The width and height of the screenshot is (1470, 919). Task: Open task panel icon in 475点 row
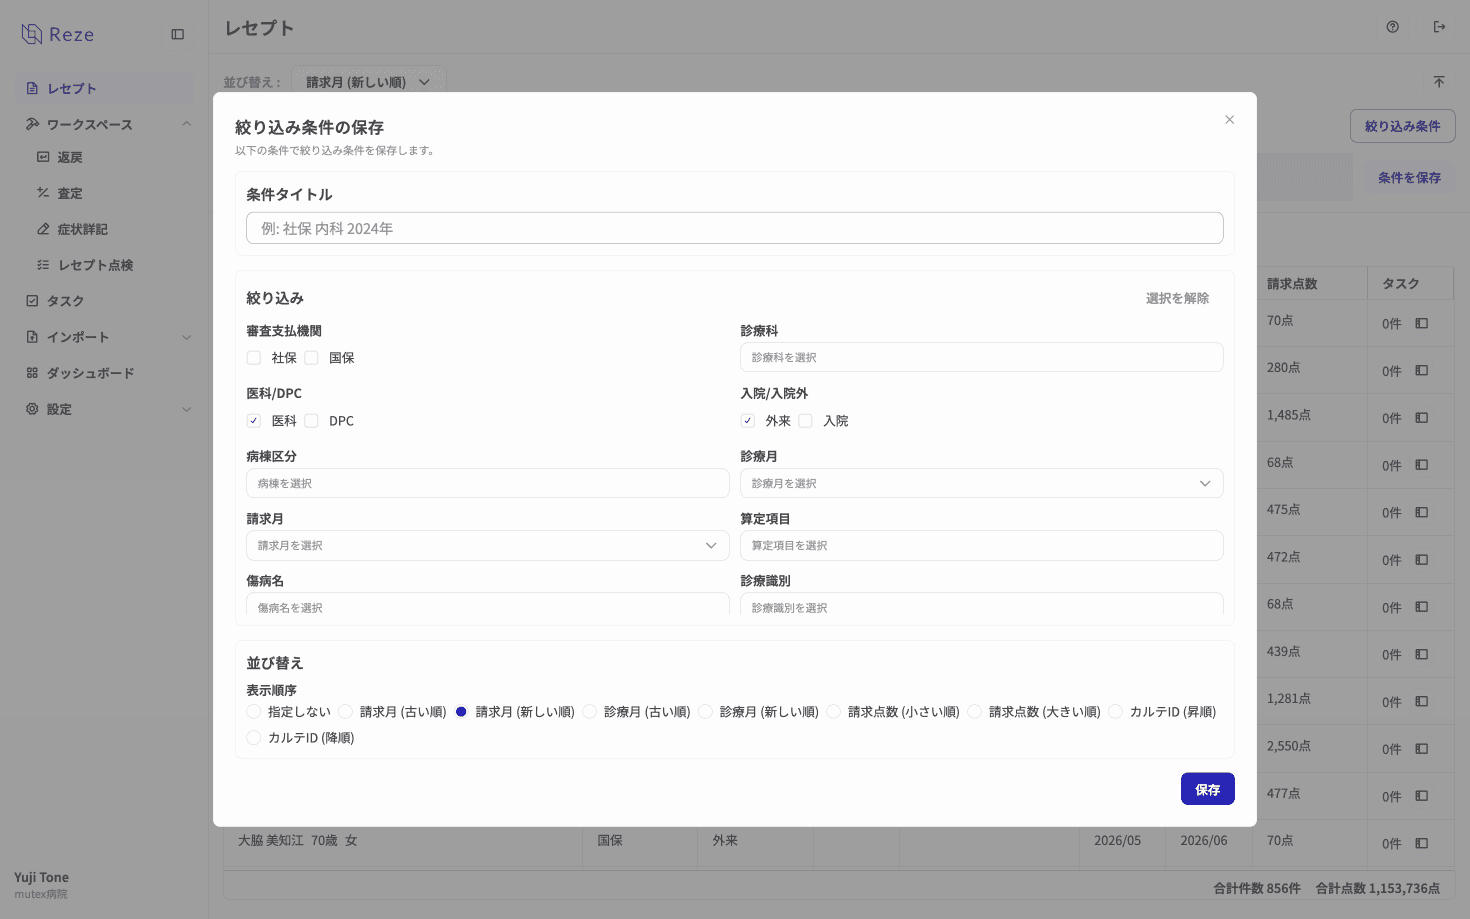click(1422, 513)
